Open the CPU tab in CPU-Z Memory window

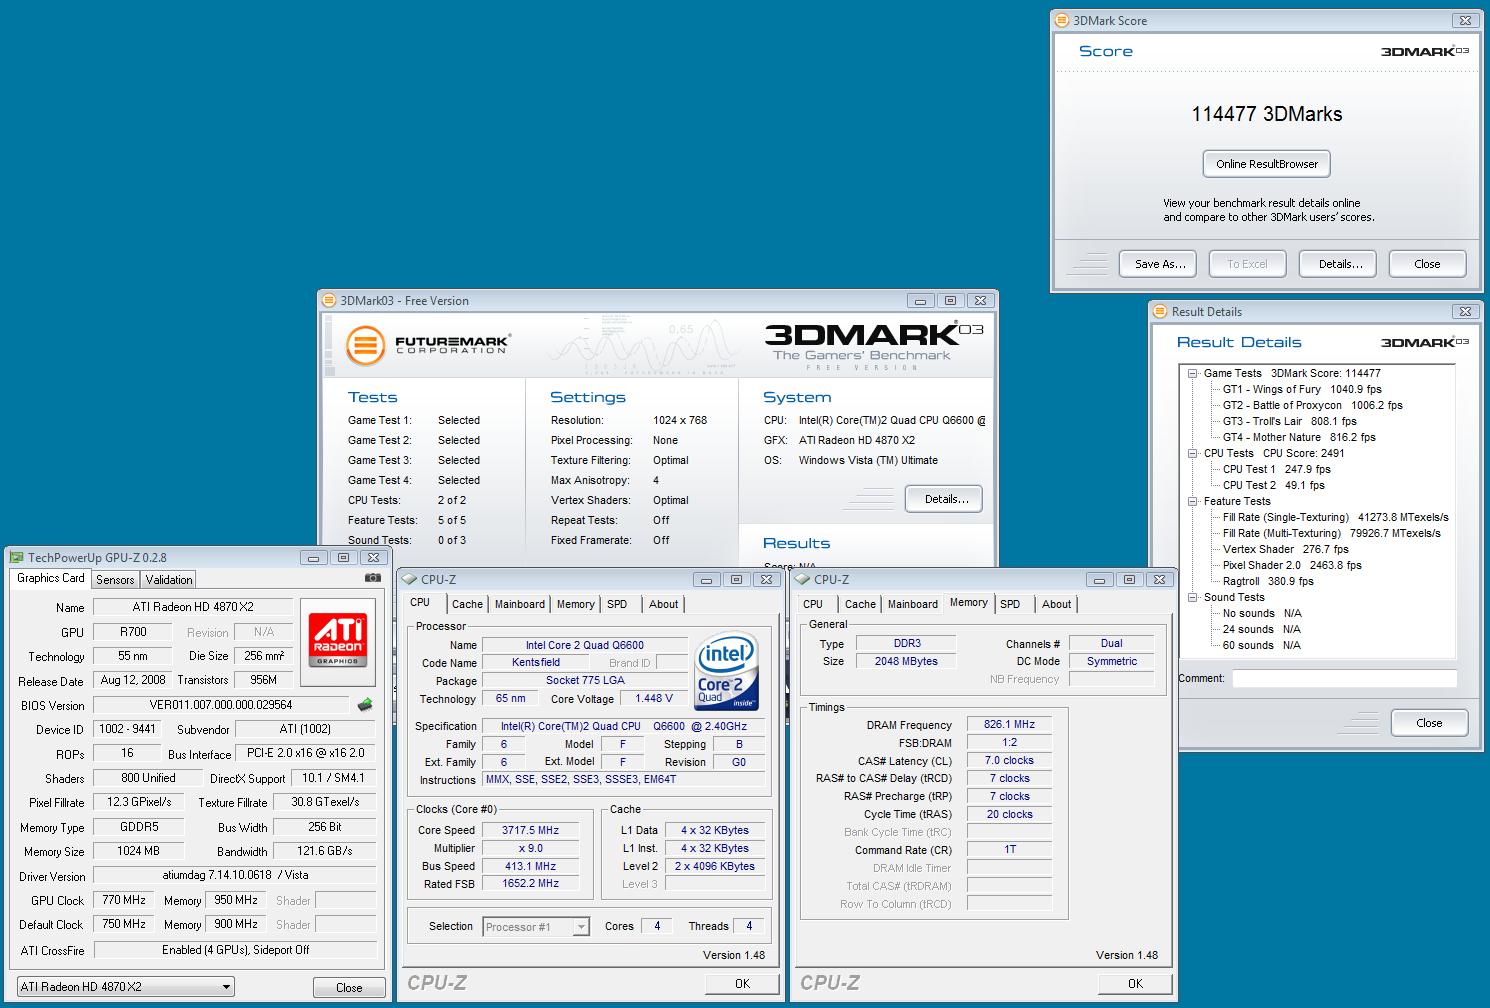pyautogui.click(x=813, y=604)
